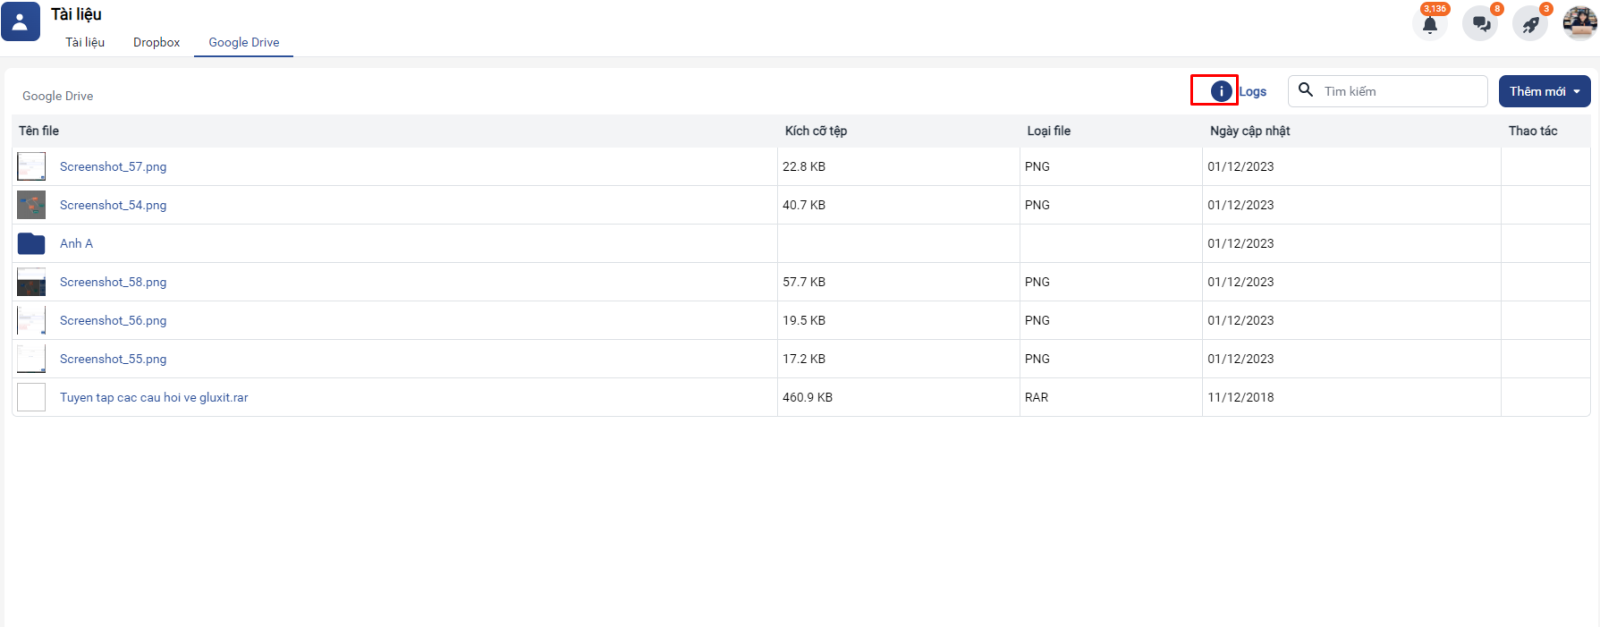Click the Anh A folder icon

(31, 244)
